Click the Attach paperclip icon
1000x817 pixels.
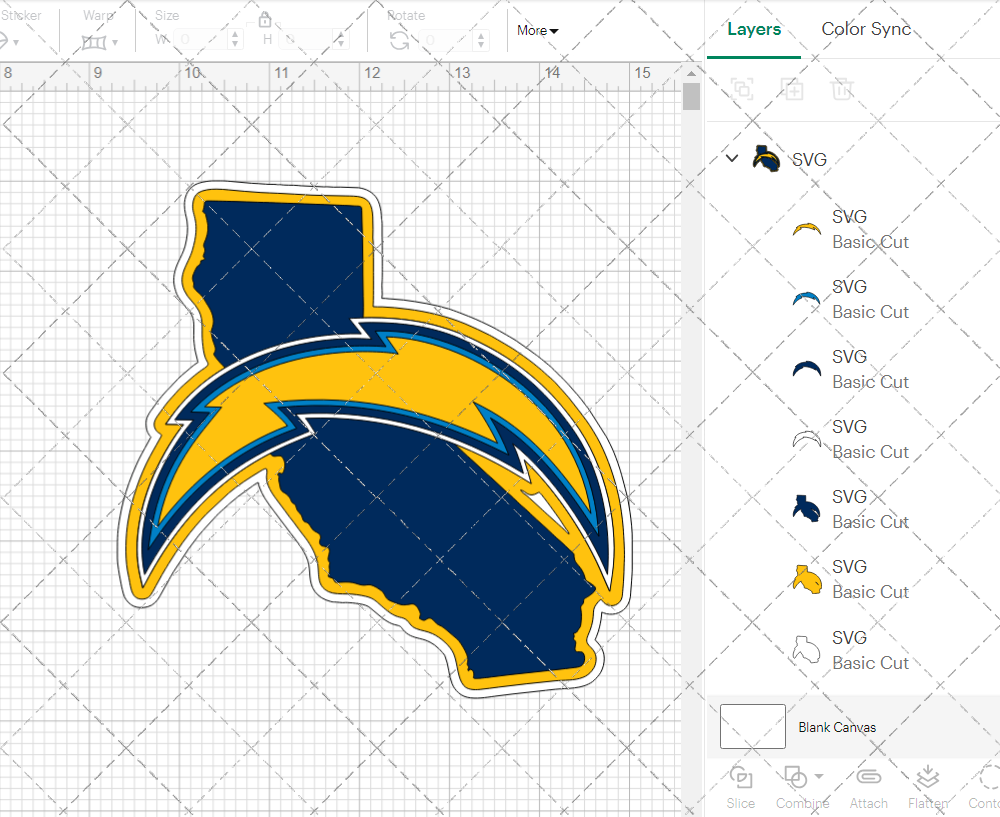(x=868, y=778)
